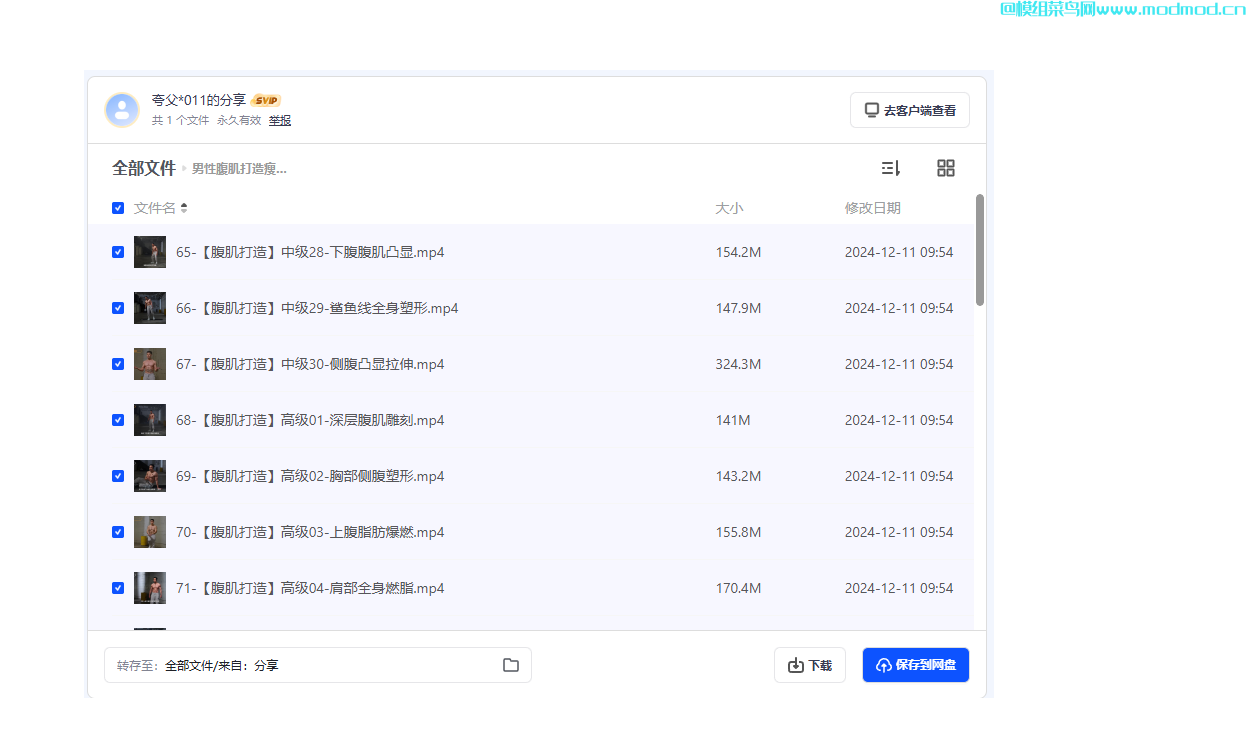Open thumbnail of video 70 上腹脂肪爆燃

click(150, 532)
